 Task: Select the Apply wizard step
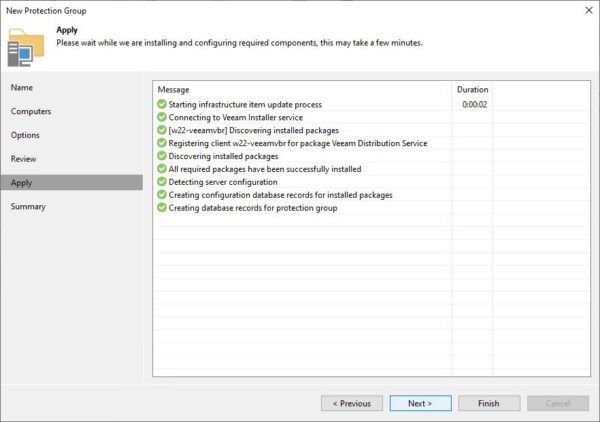pos(72,182)
